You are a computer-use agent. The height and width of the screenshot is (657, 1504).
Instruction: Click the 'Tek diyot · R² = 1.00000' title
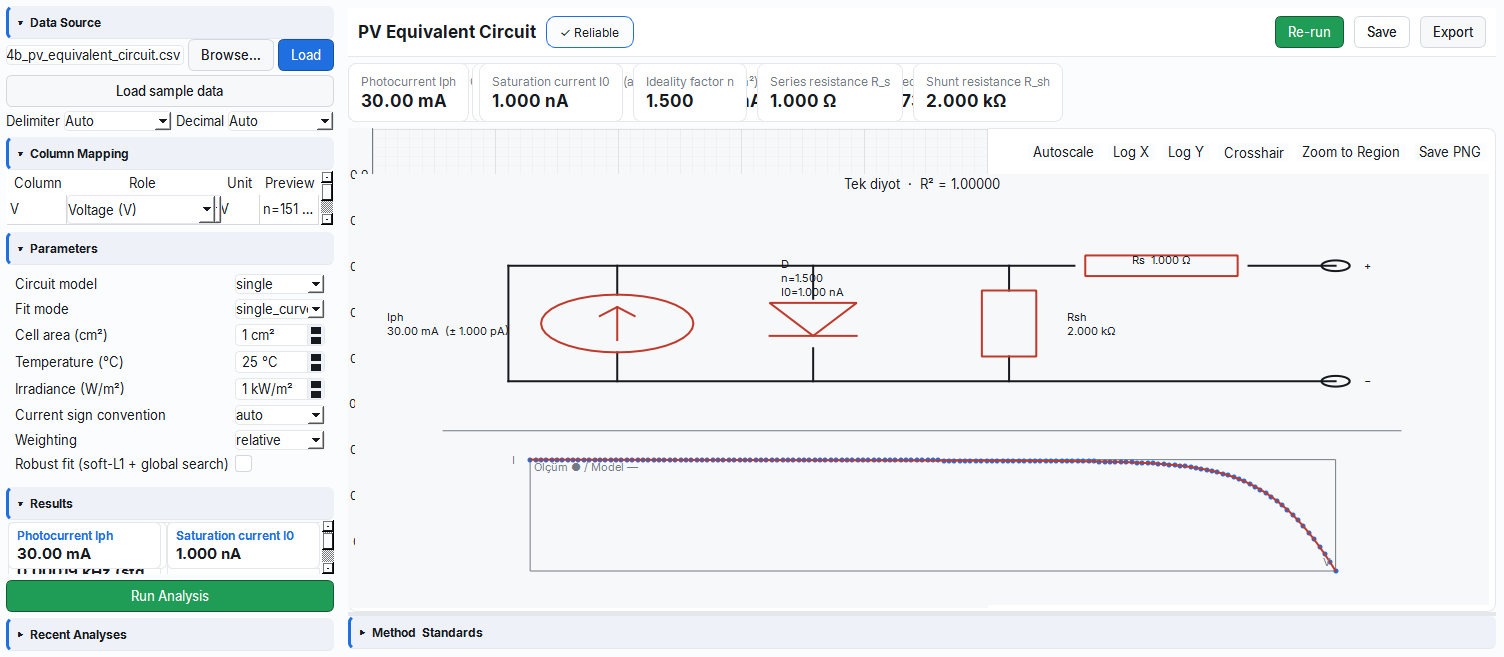pyautogui.click(x=922, y=184)
